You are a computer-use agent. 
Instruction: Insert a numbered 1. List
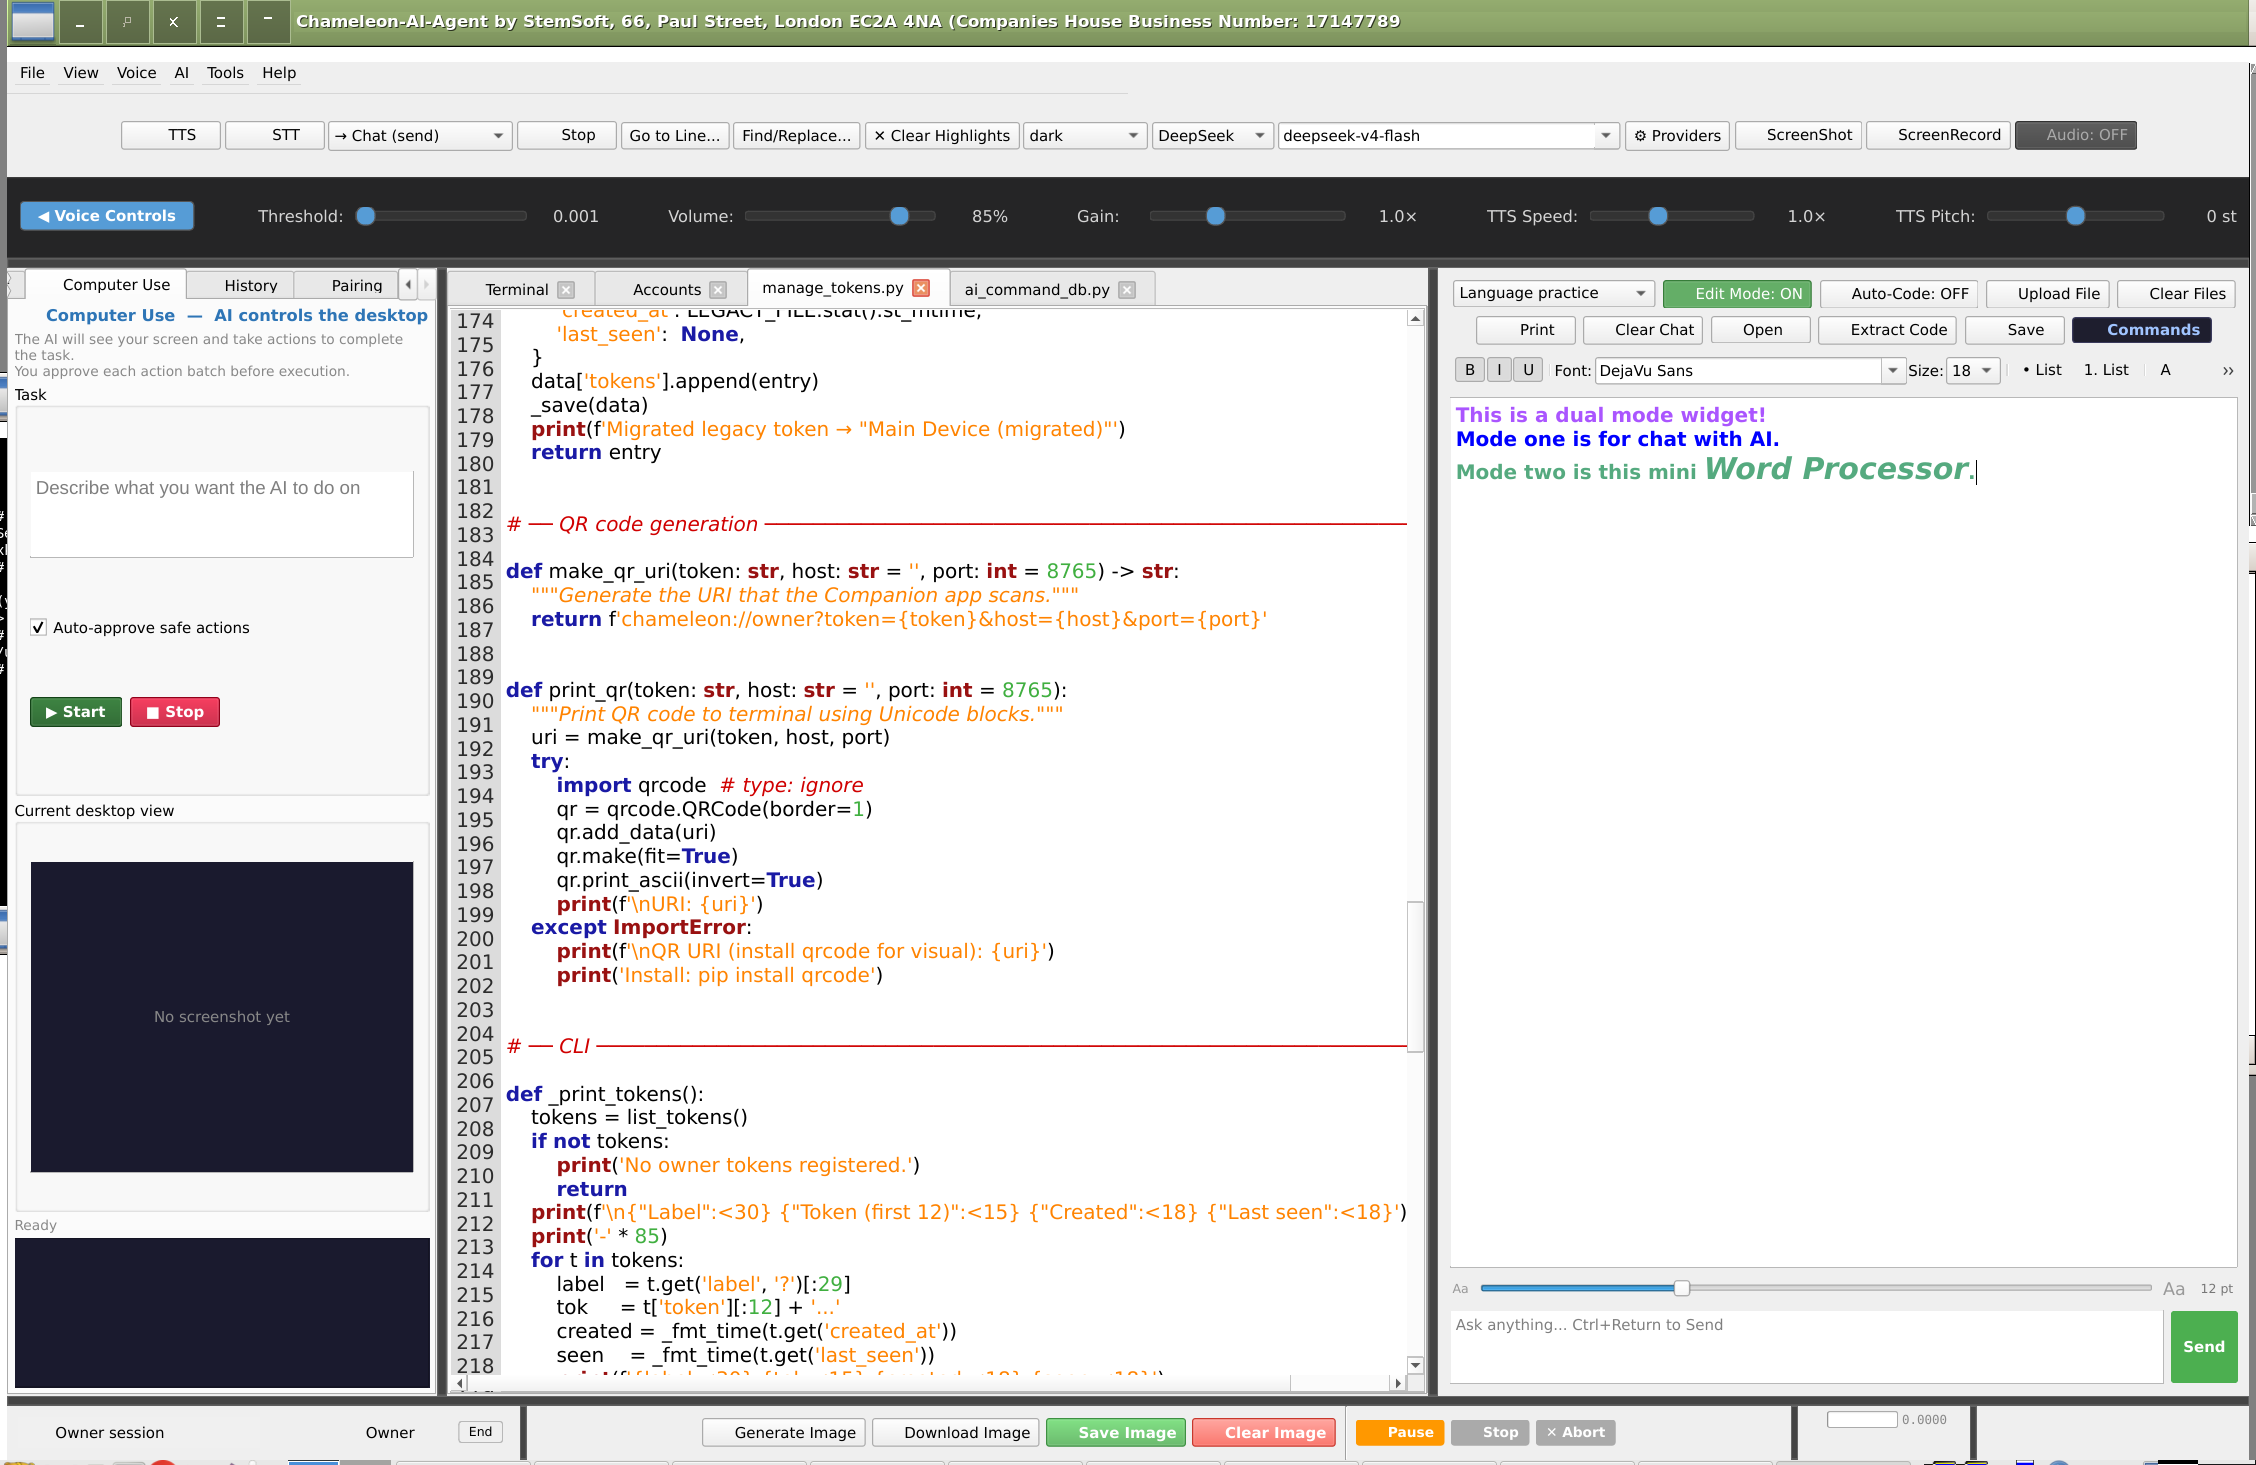click(x=2106, y=370)
